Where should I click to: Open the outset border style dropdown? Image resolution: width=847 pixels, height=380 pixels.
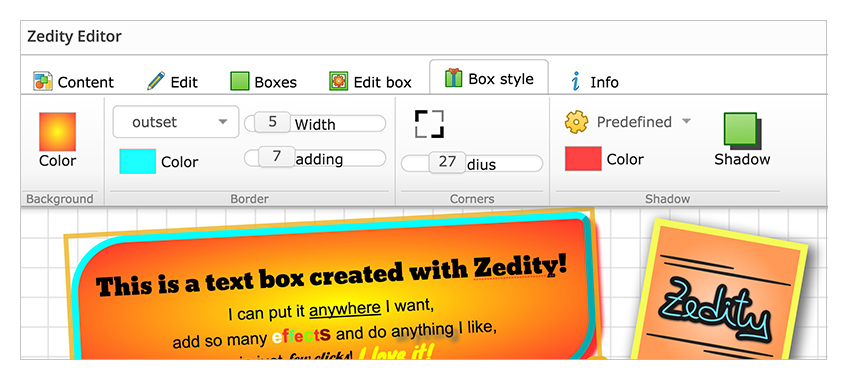pyautogui.click(x=176, y=122)
